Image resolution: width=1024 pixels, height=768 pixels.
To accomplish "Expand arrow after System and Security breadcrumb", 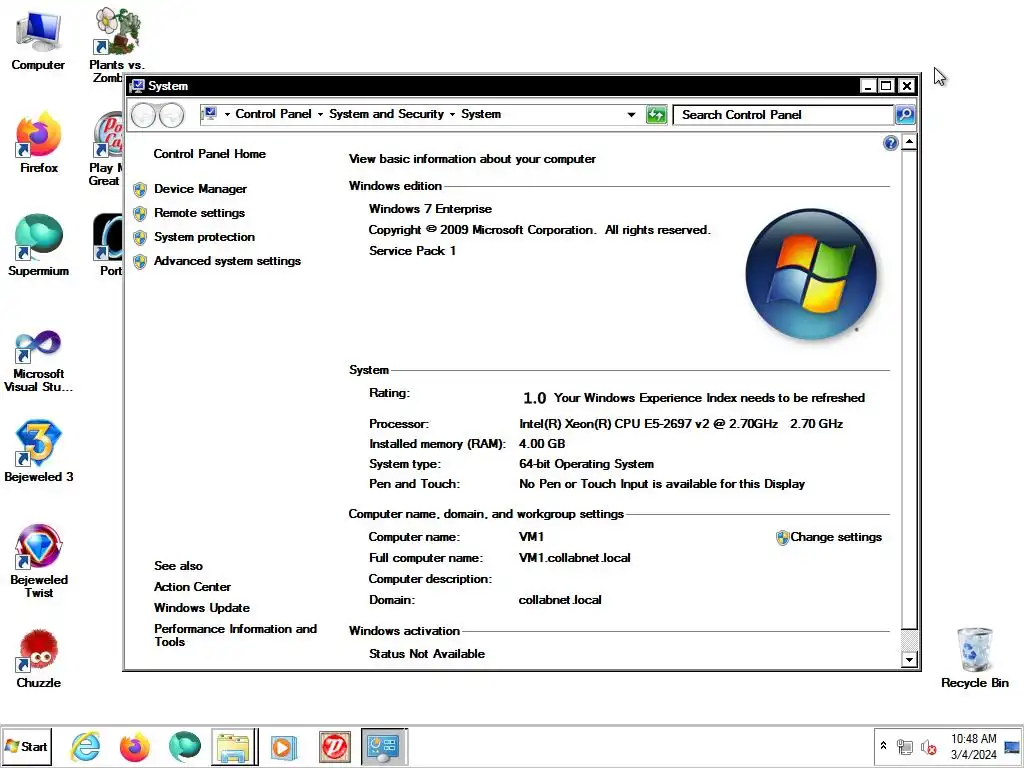I will click(x=452, y=114).
